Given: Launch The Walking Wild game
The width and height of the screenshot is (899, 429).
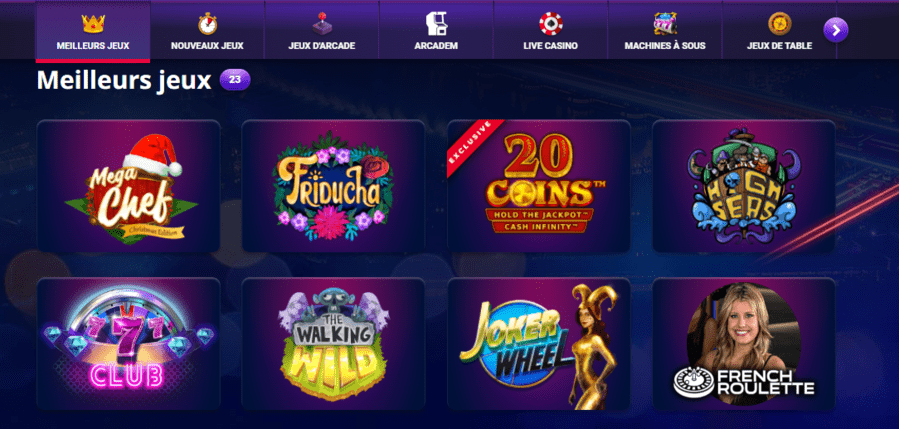Looking at the screenshot, I should click(333, 344).
